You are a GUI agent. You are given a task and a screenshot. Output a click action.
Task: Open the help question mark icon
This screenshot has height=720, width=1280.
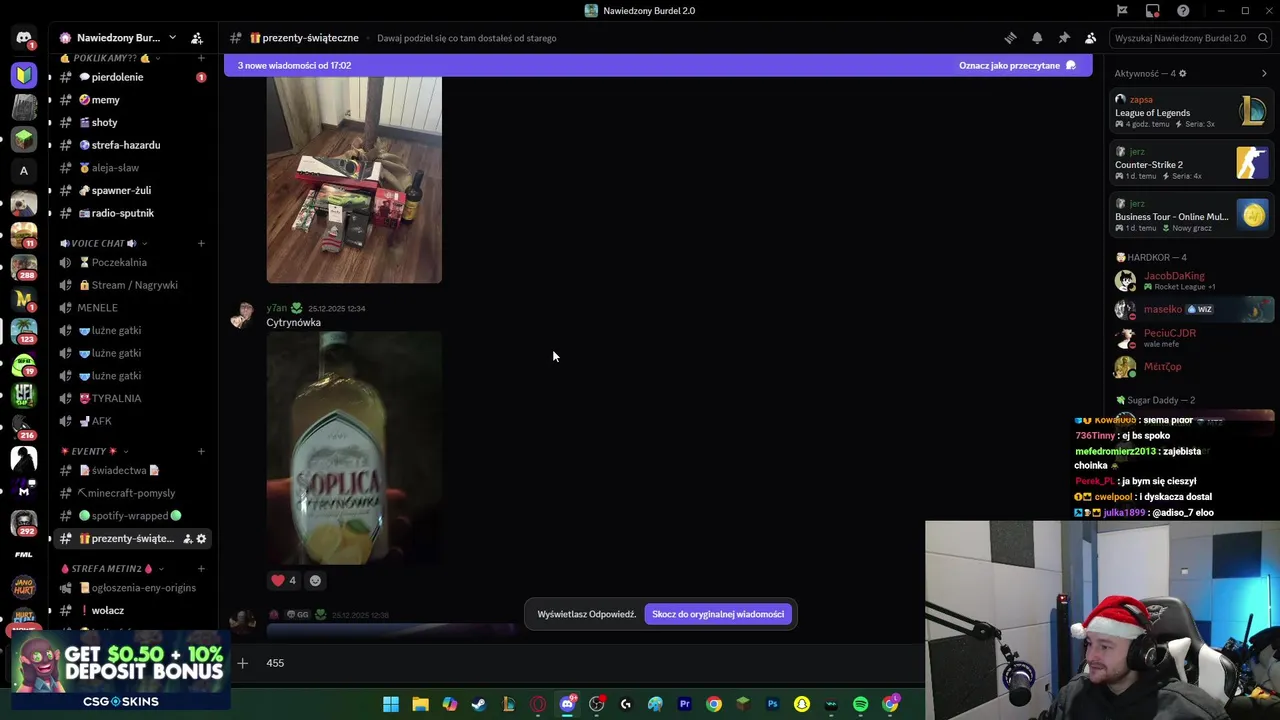point(1184,11)
